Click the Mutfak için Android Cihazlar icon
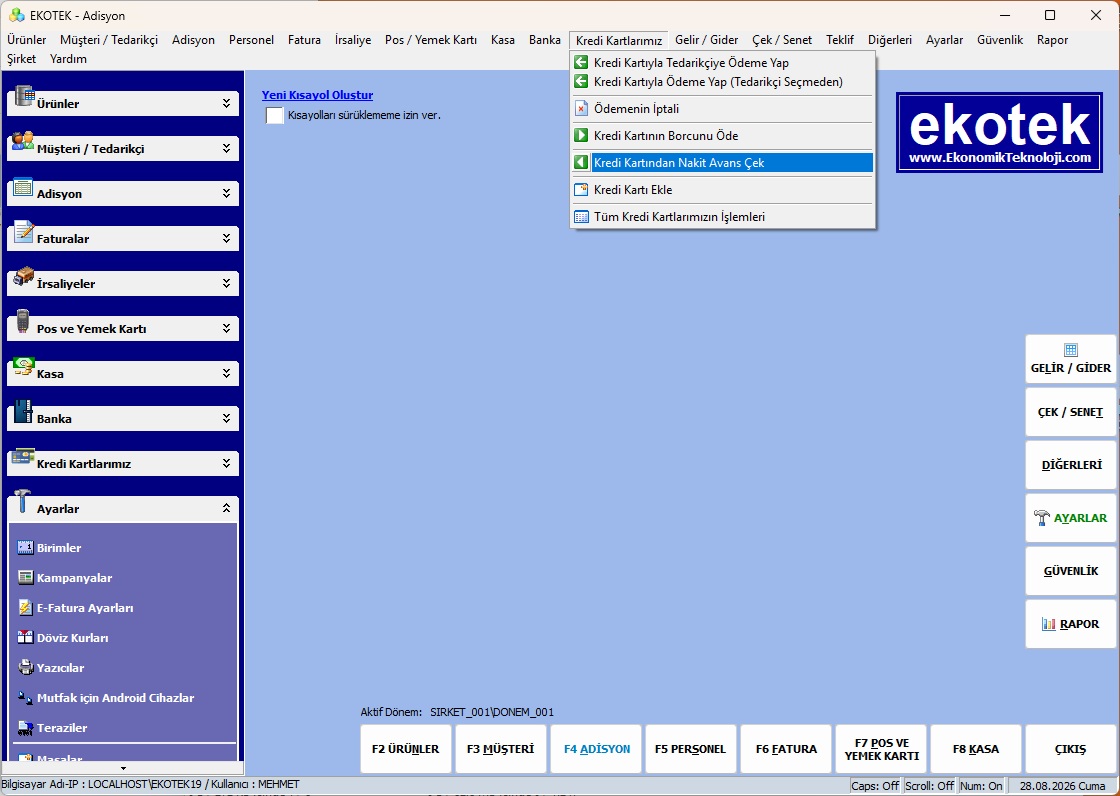The height and width of the screenshot is (796, 1120). click(25, 698)
